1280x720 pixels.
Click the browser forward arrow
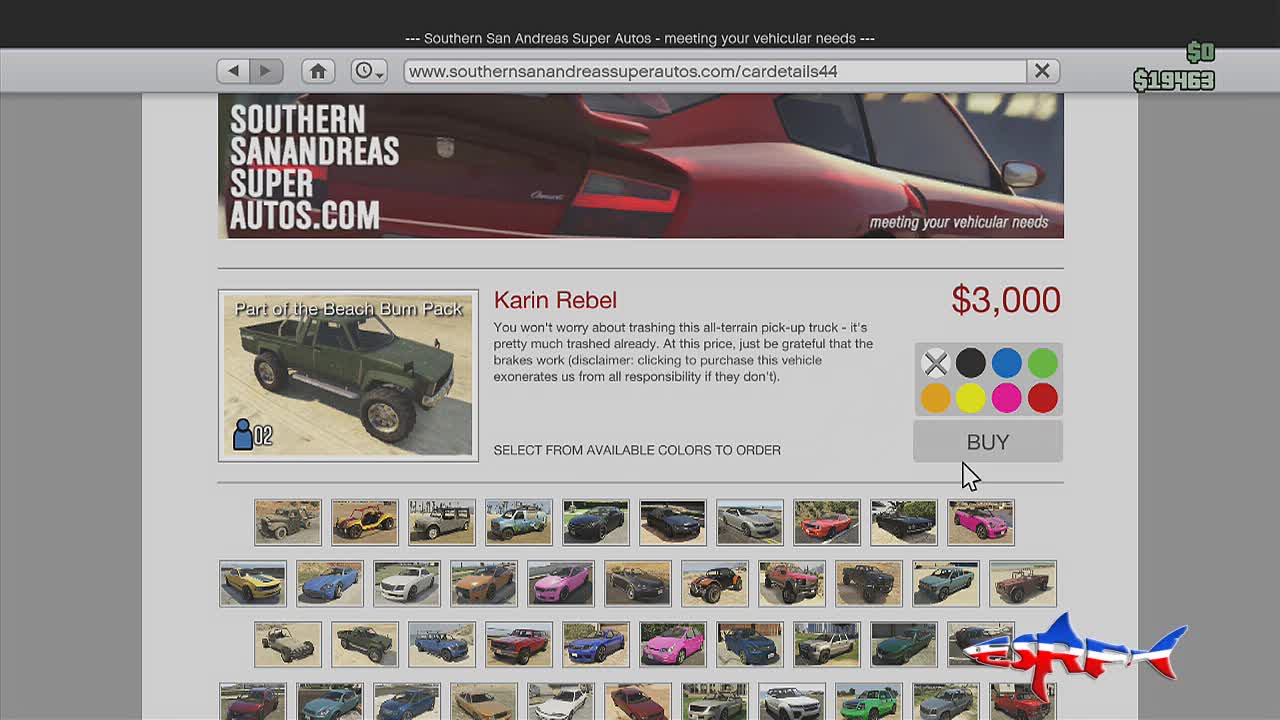266,71
